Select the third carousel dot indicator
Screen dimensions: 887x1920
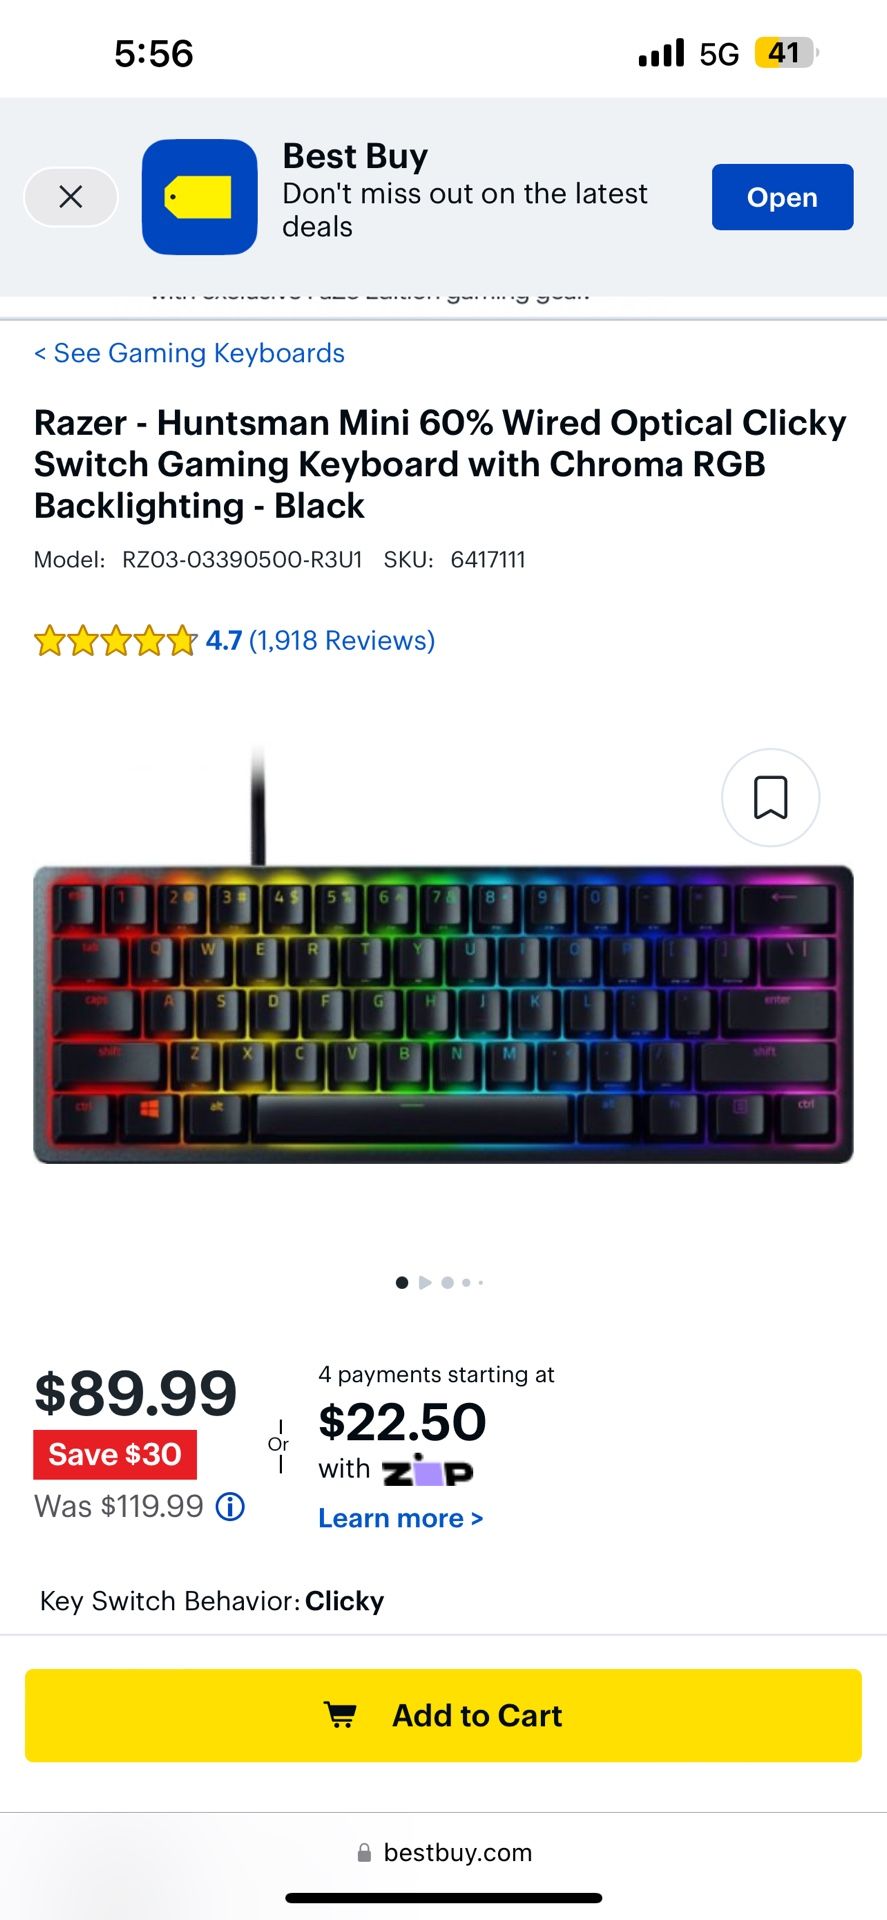tap(447, 1282)
